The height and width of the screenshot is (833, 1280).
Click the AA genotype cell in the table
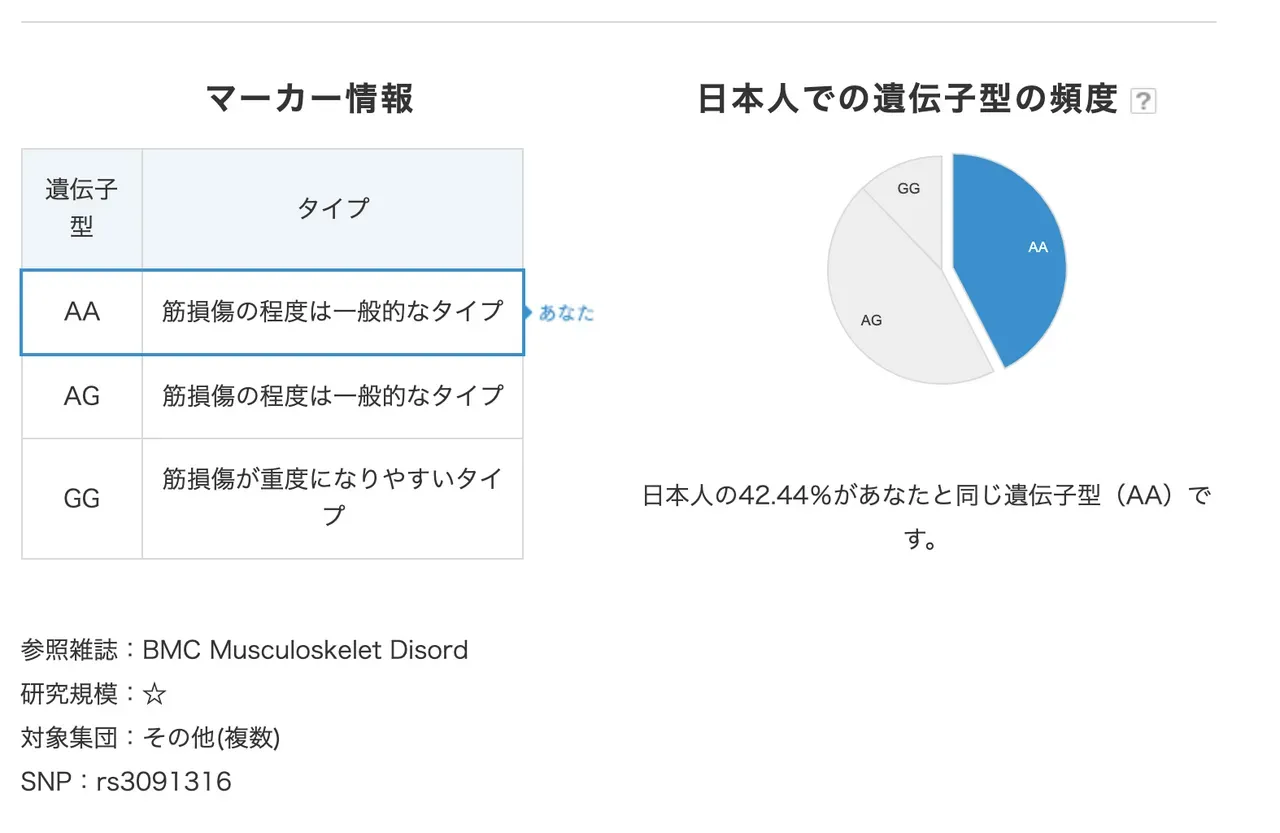[x=82, y=312]
